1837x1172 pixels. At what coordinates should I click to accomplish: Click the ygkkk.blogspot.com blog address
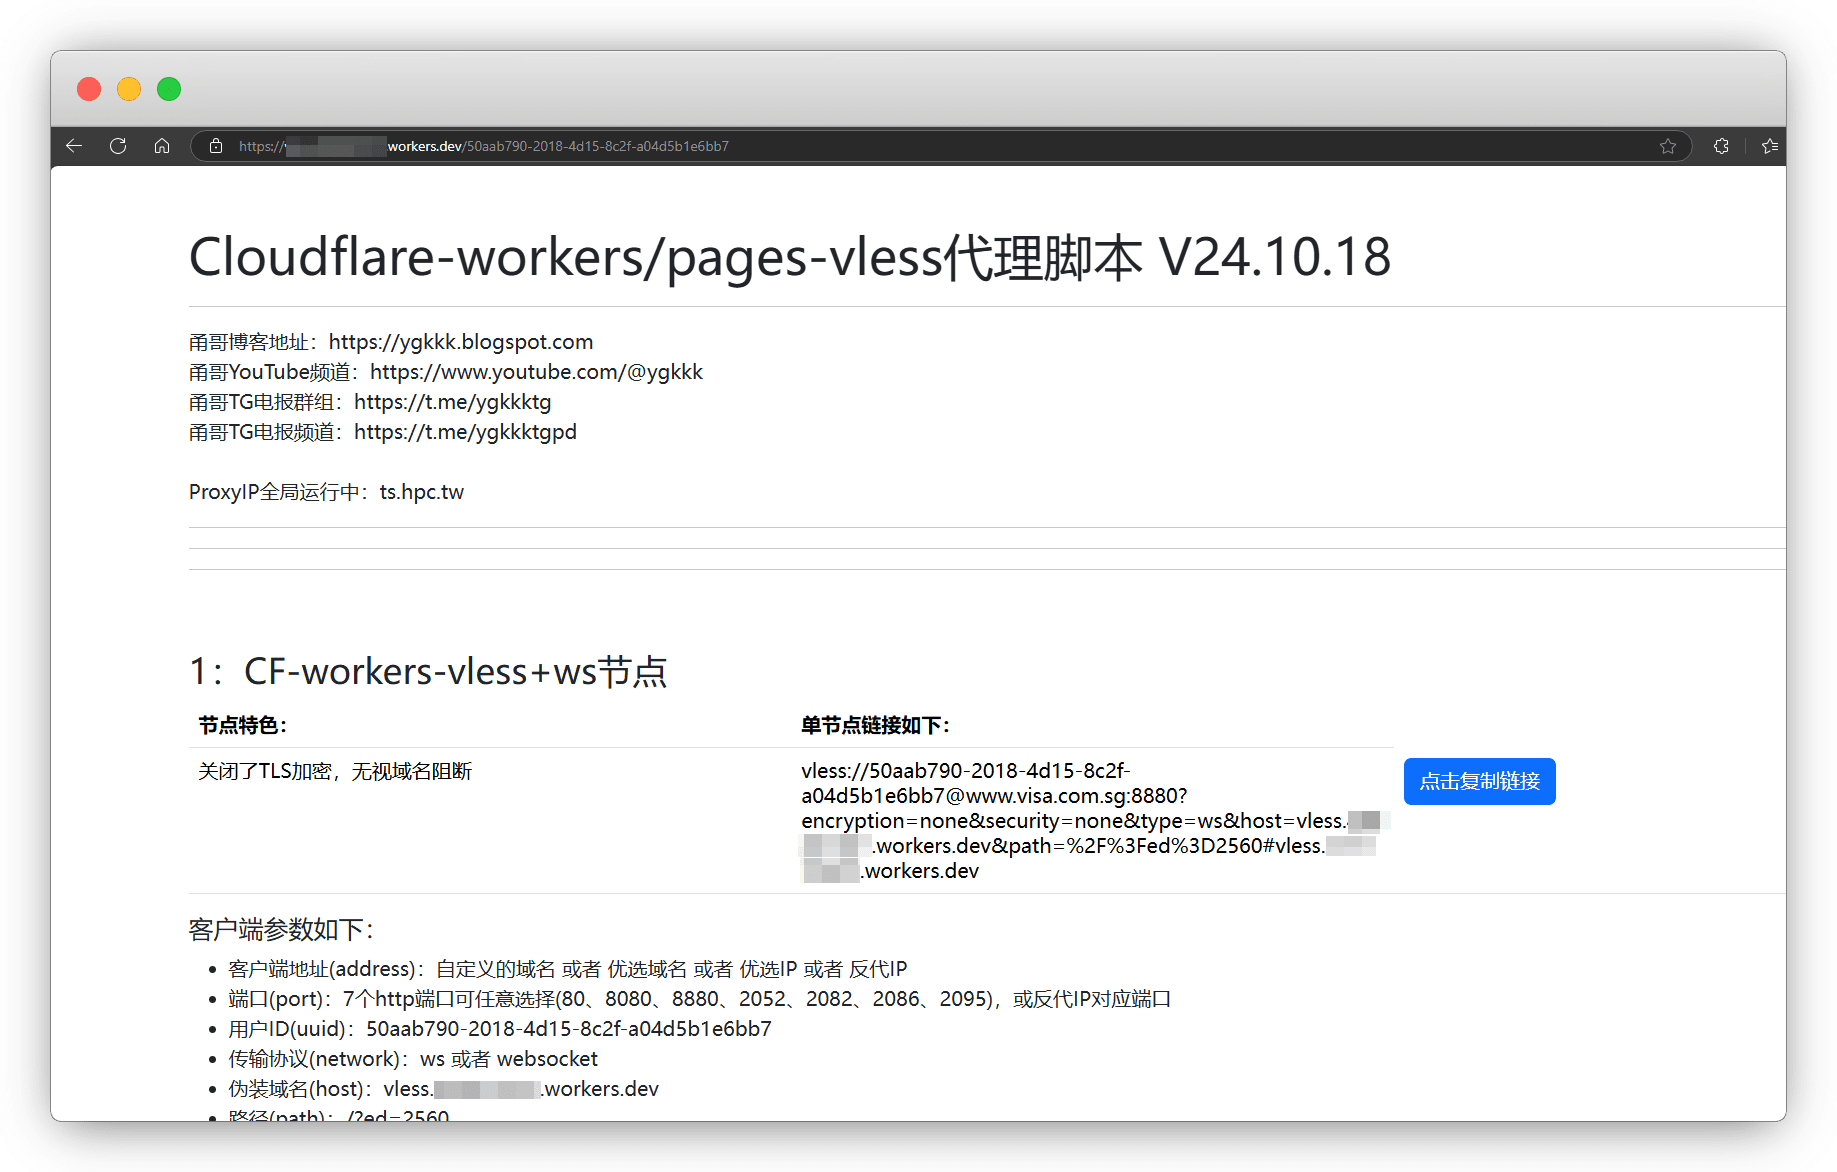coord(460,342)
